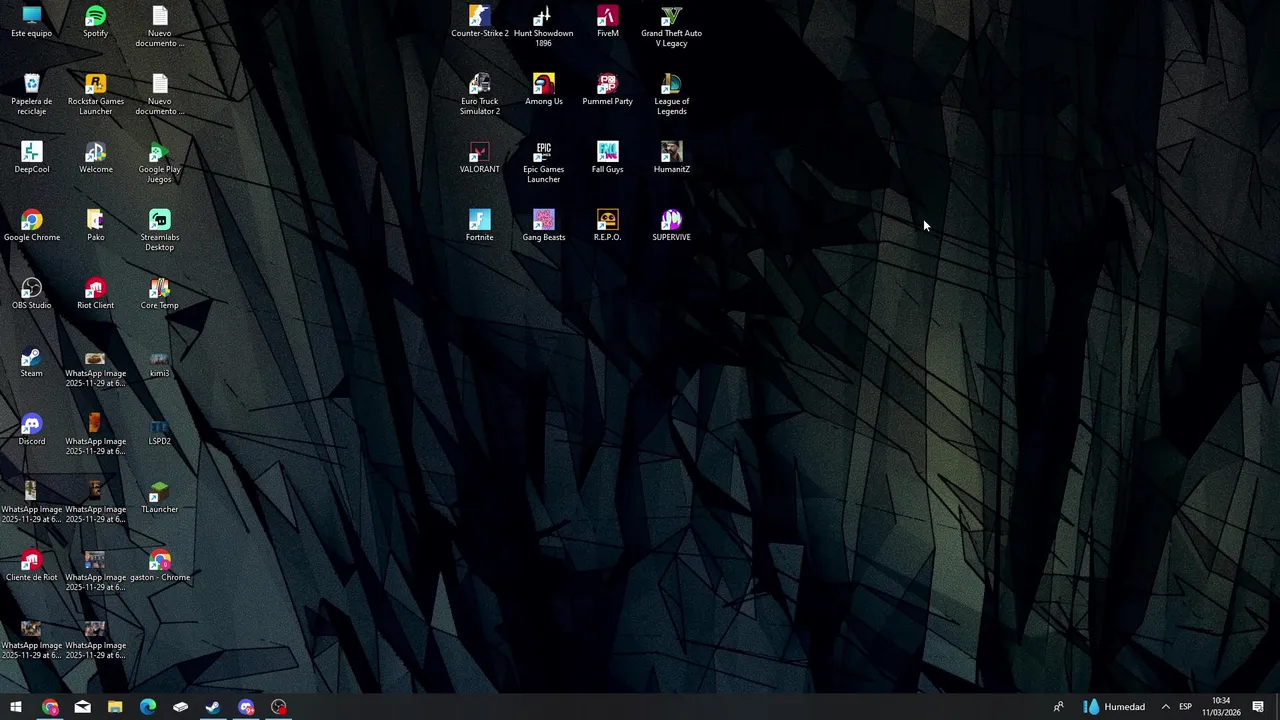The height and width of the screenshot is (720, 1280).
Task: Select the Core Temp desktop icon
Action: pyautogui.click(x=160, y=294)
